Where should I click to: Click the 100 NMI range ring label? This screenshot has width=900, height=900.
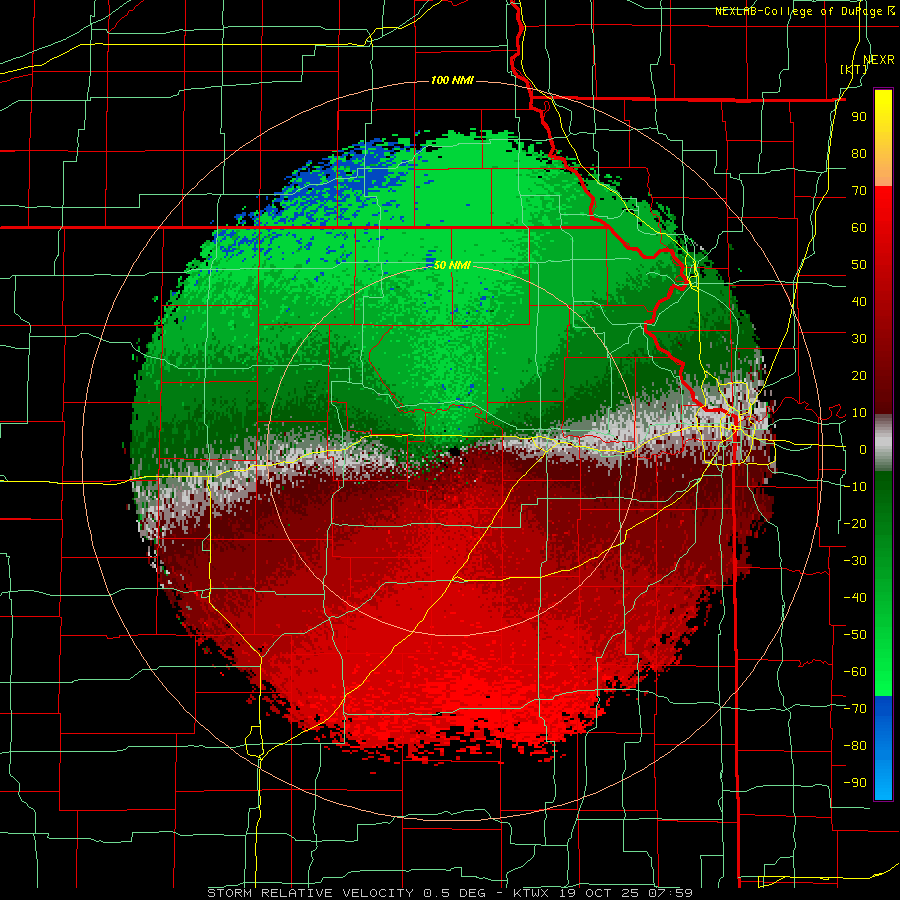(x=452, y=80)
